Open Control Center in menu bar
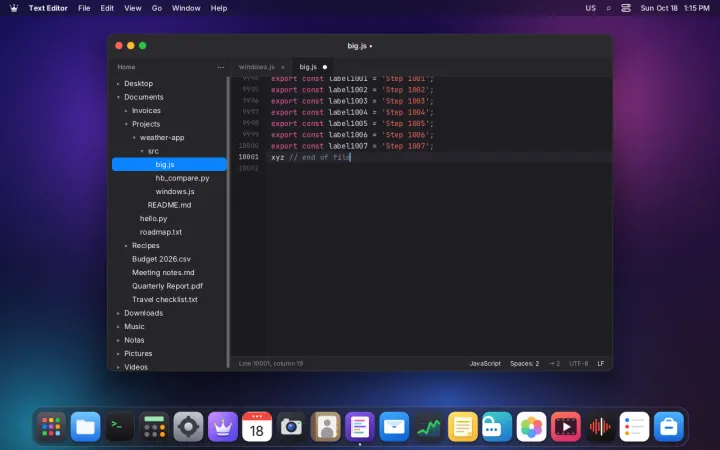Screen dimensions: 720x450 (x=626, y=8)
